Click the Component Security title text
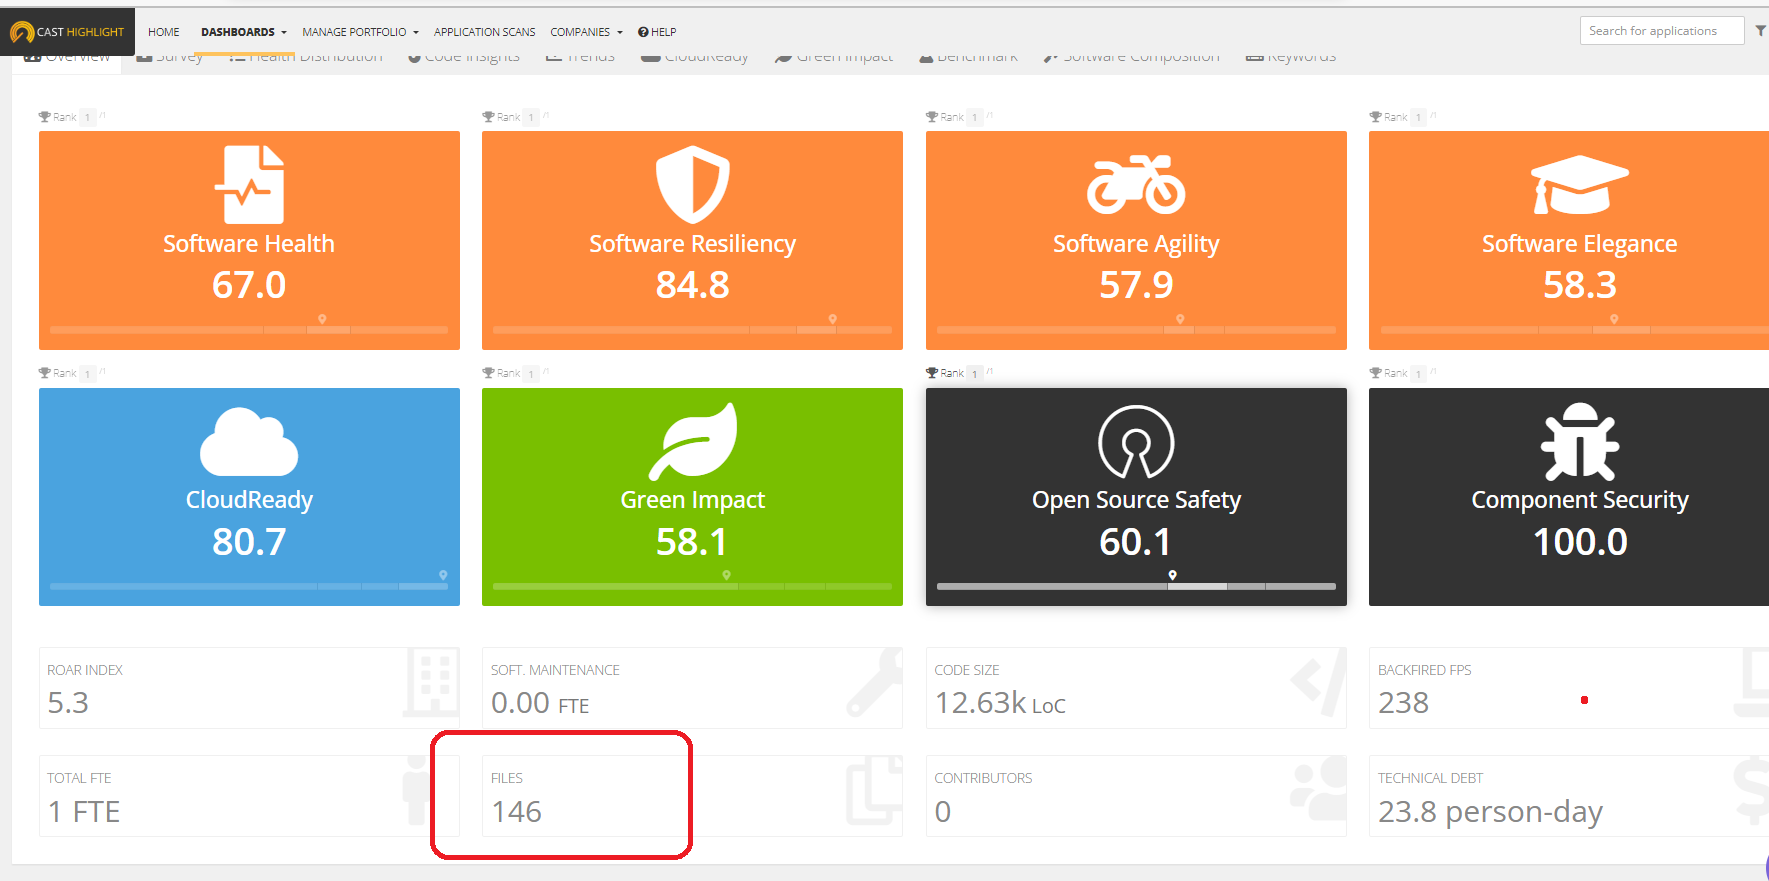The height and width of the screenshot is (881, 1769). pyautogui.click(x=1580, y=500)
